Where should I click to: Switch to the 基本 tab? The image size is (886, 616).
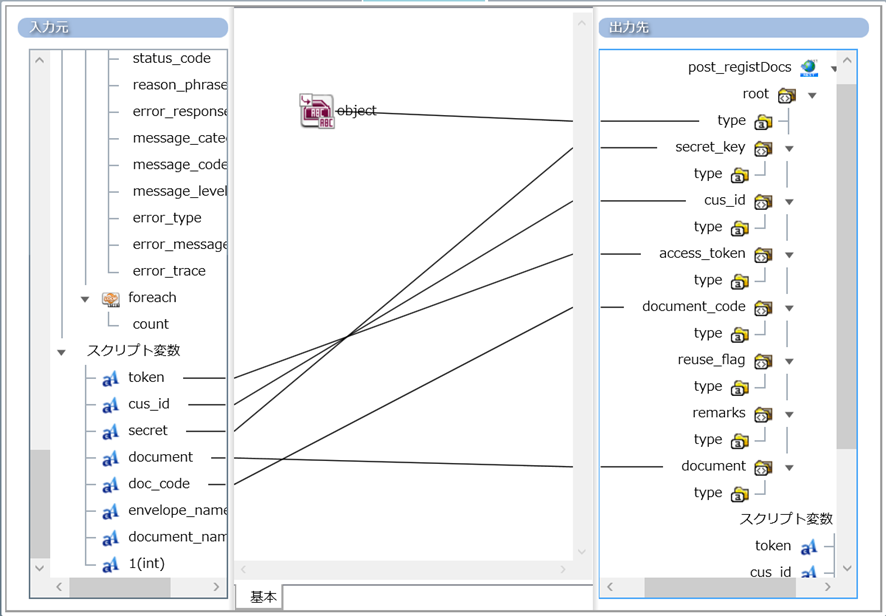point(263,597)
